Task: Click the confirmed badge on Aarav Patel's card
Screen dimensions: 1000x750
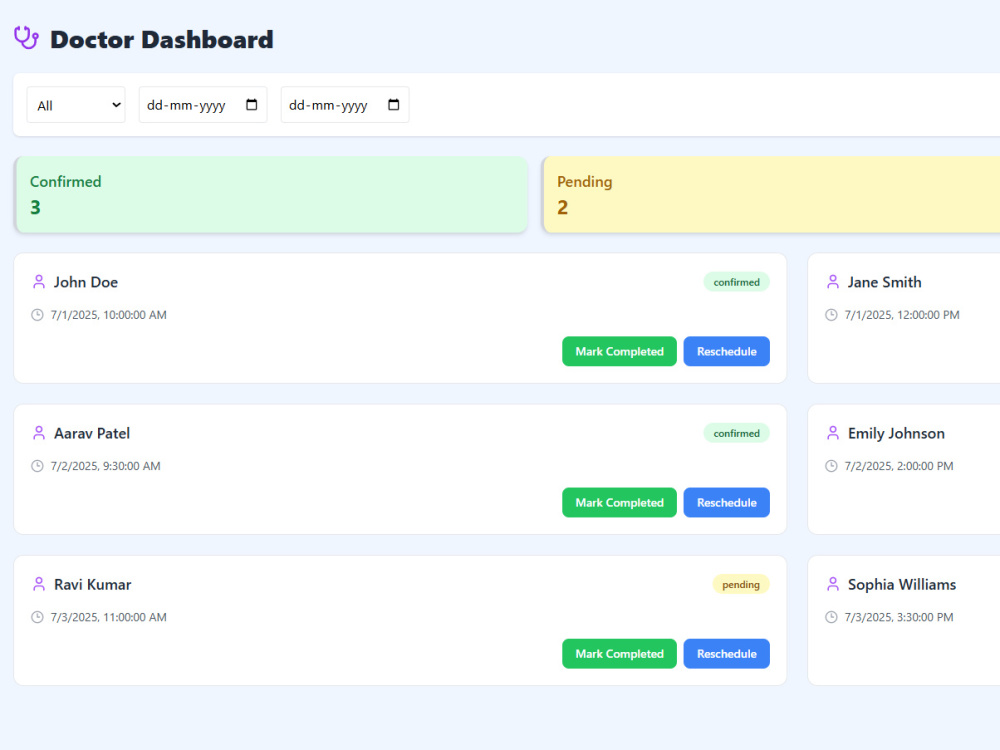Action: [x=737, y=433]
